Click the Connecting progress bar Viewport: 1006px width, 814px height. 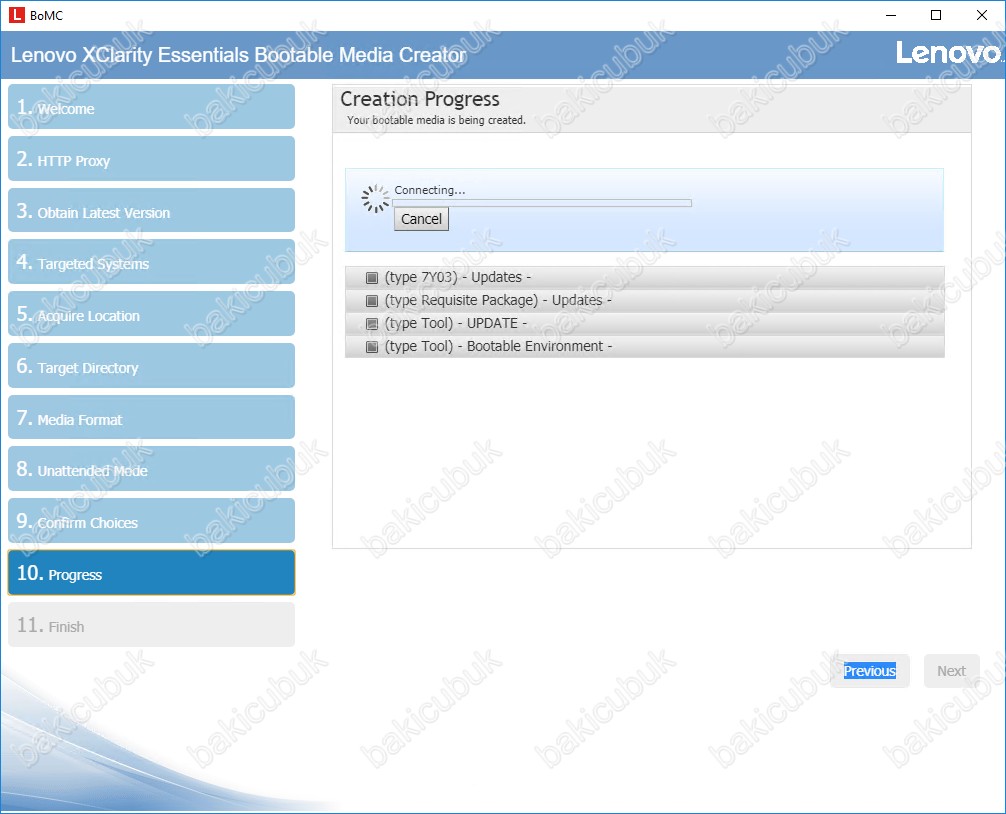click(x=542, y=203)
